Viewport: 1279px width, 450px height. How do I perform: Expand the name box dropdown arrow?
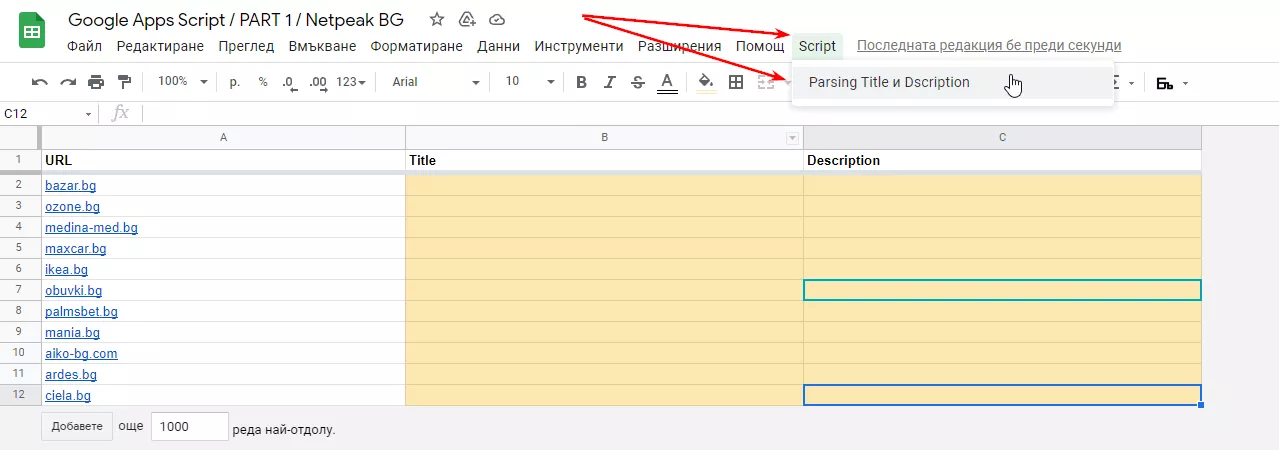pos(88,114)
